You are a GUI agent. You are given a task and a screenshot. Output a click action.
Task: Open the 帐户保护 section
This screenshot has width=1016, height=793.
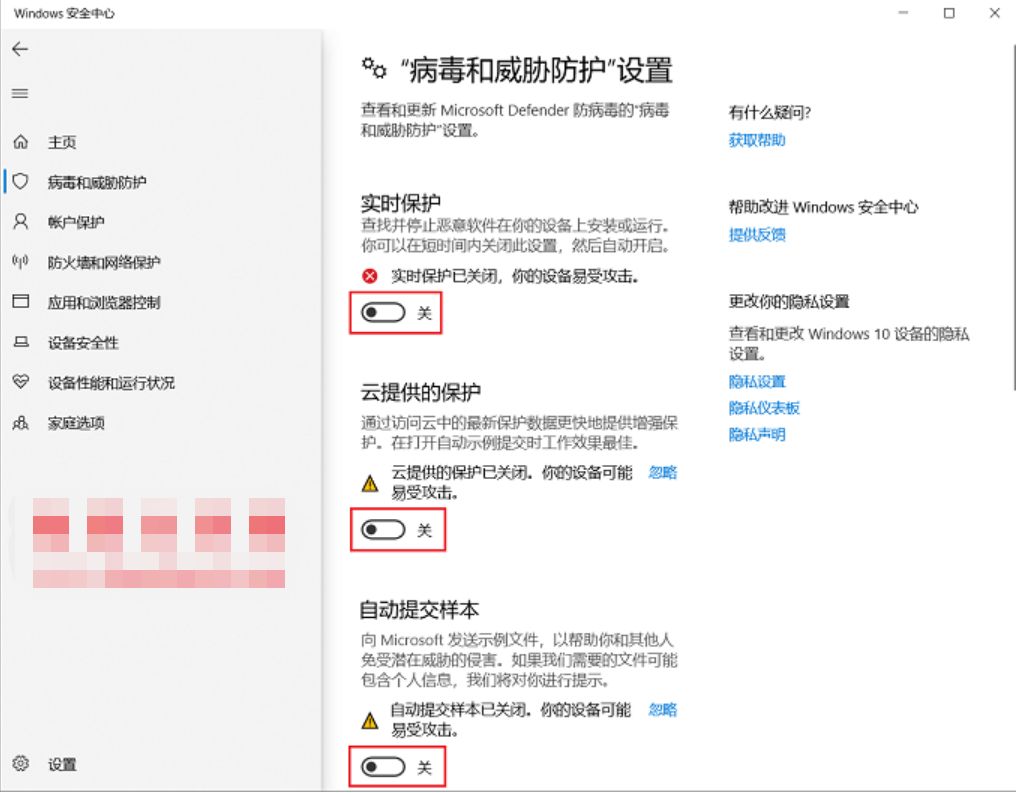(x=63, y=222)
